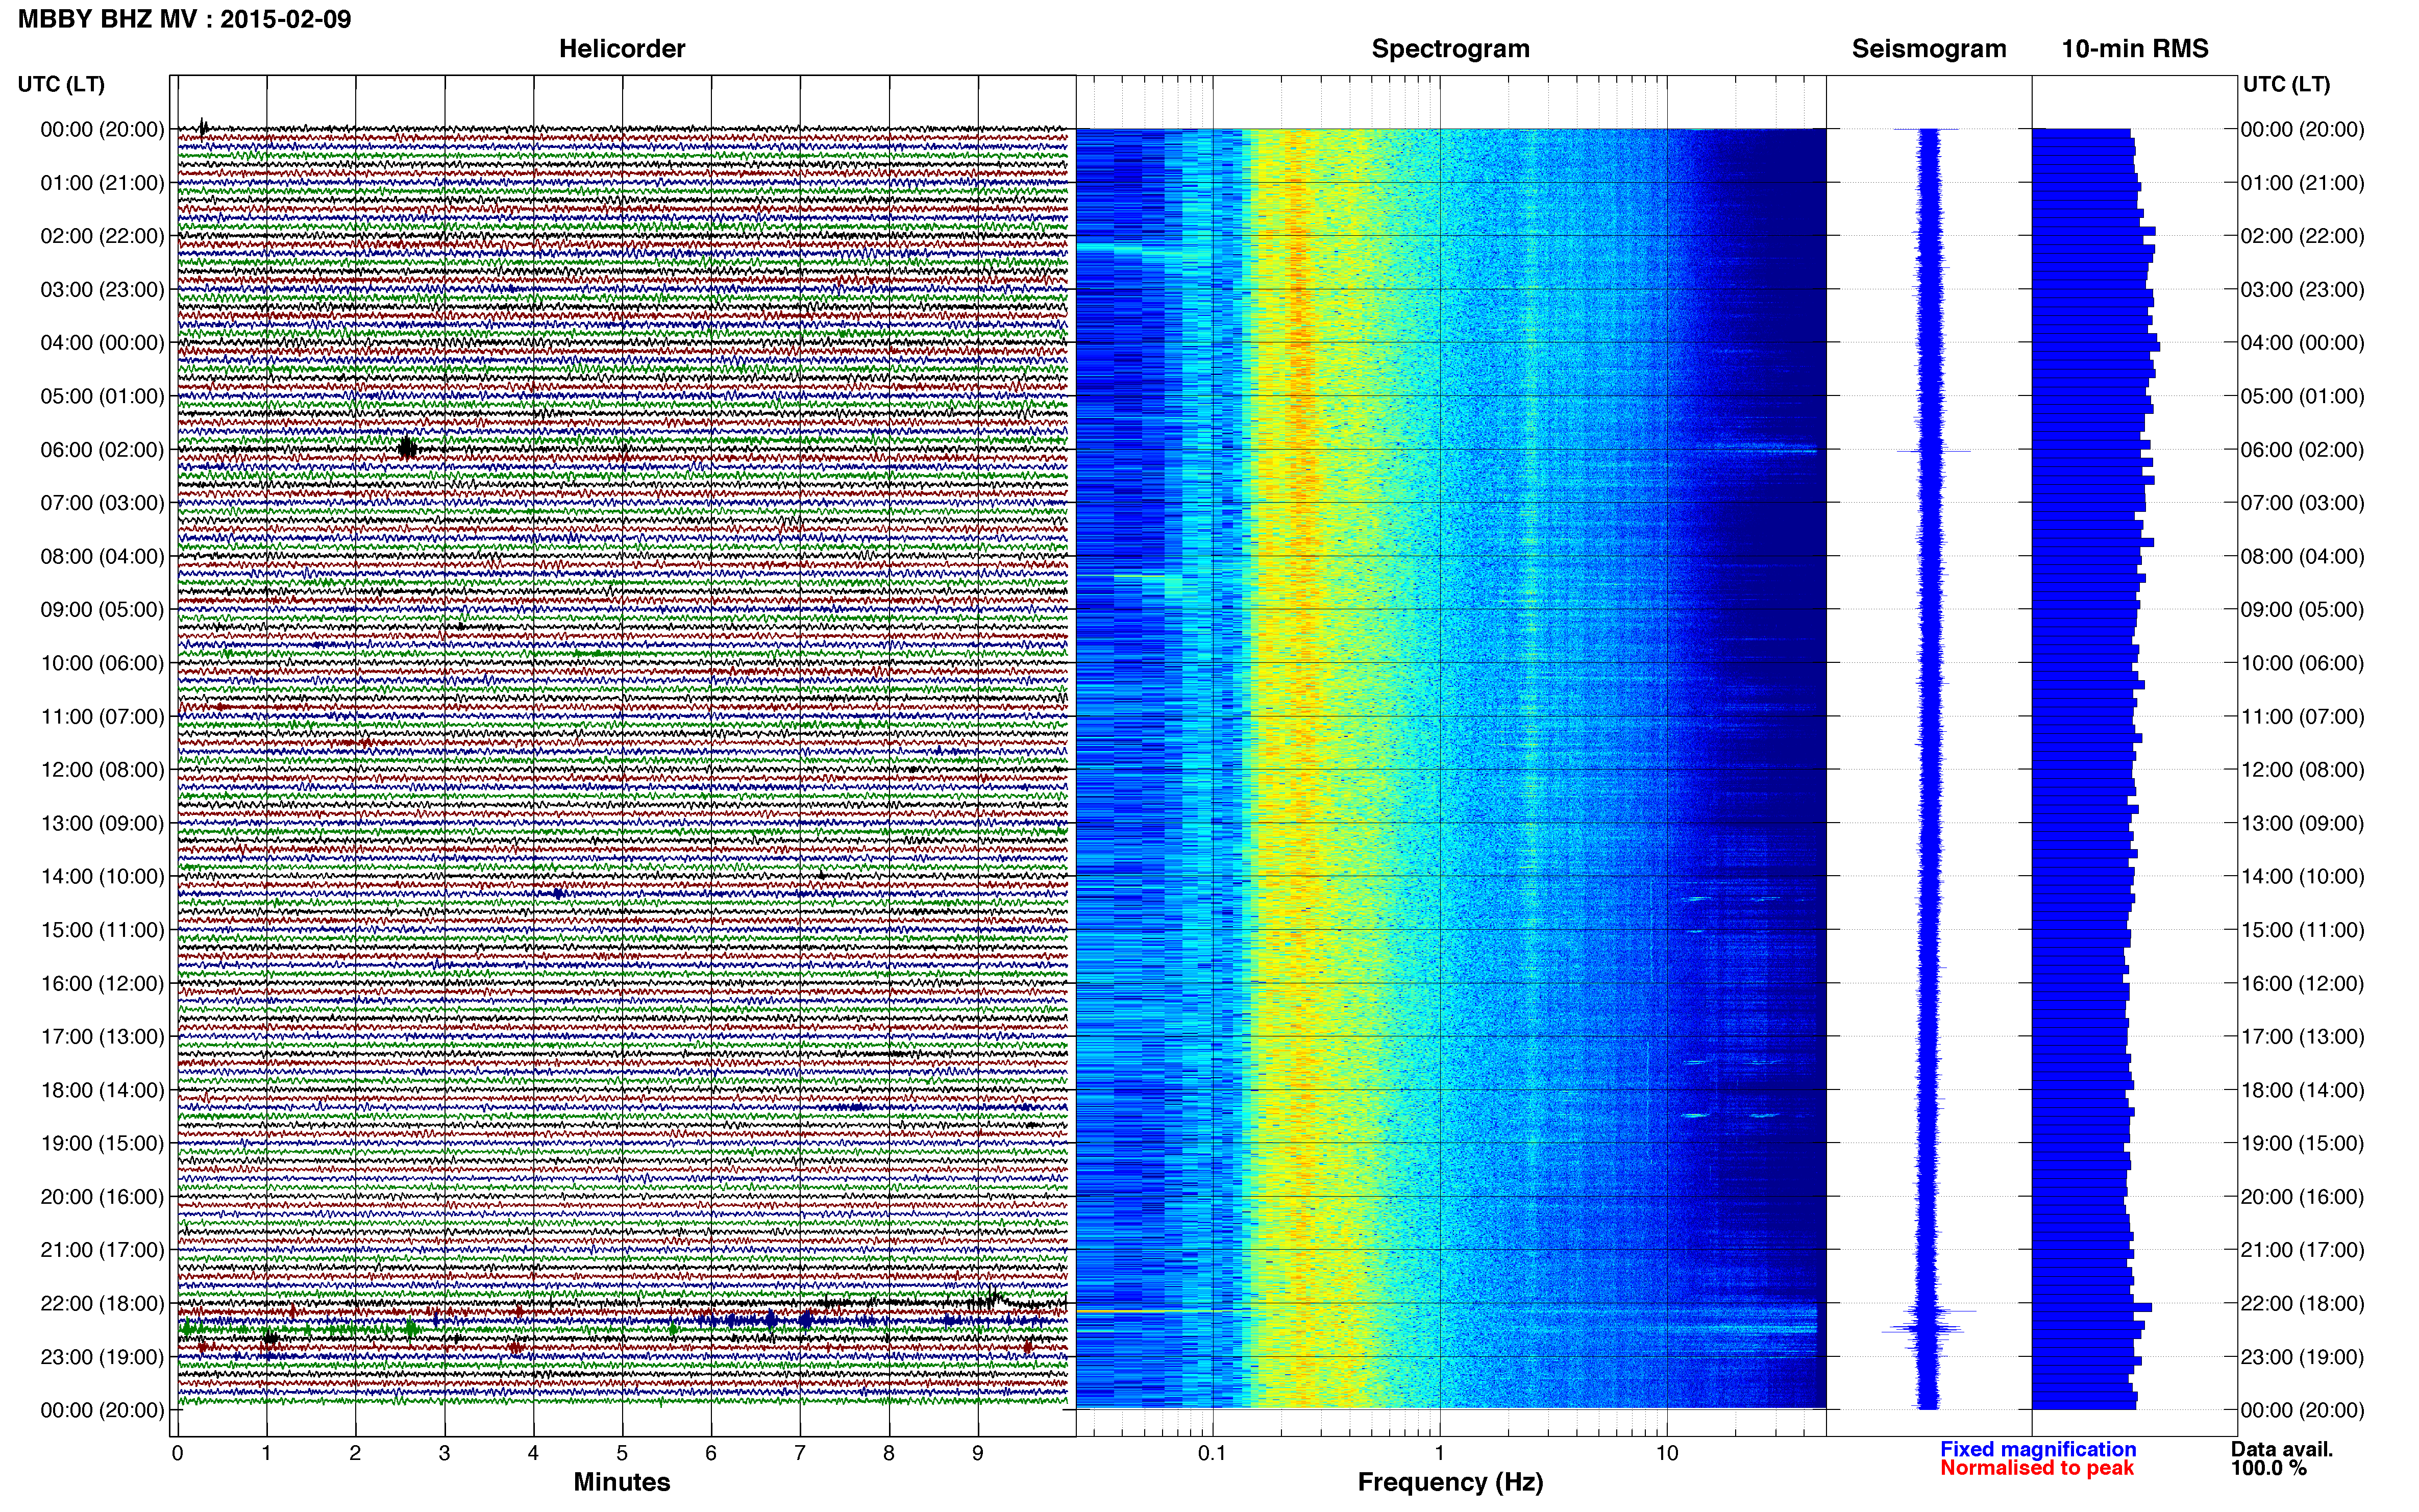Click right-side time label '18:00 (14:00)'
The height and width of the screenshot is (1512, 2419).
2303,1090
